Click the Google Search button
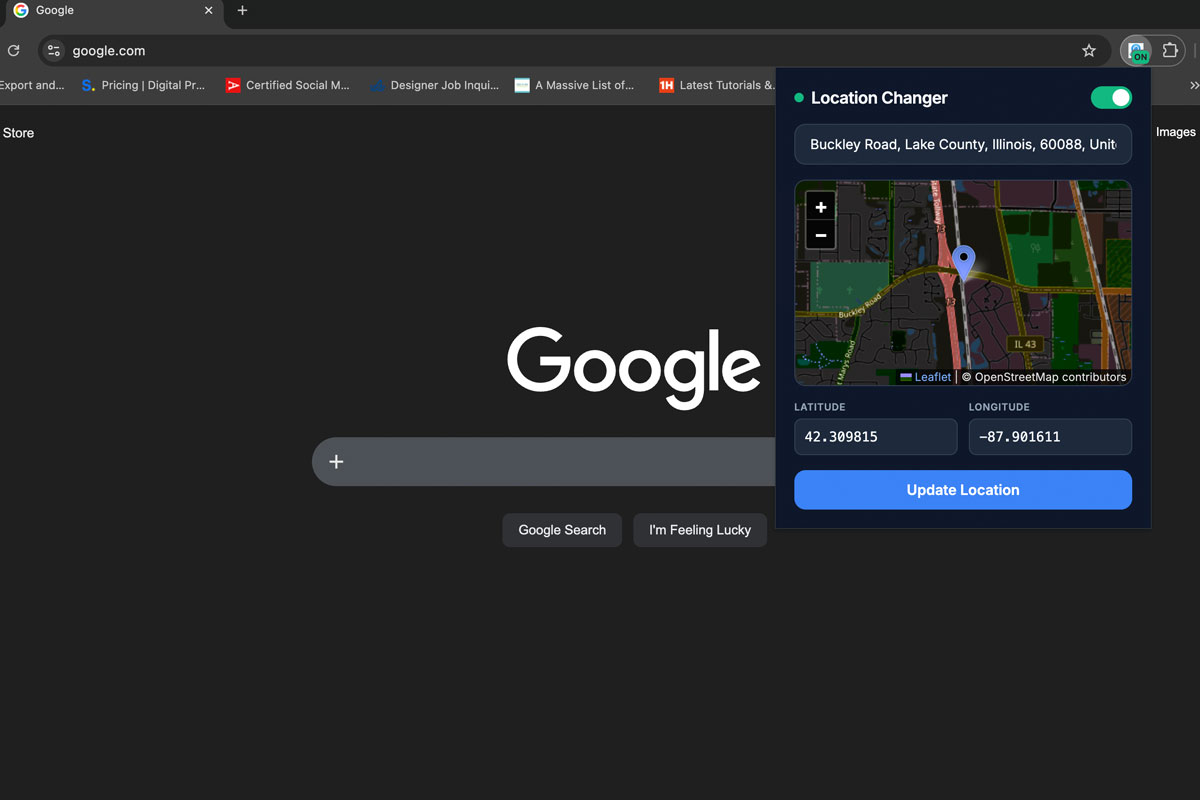The height and width of the screenshot is (800, 1200). (562, 529)
